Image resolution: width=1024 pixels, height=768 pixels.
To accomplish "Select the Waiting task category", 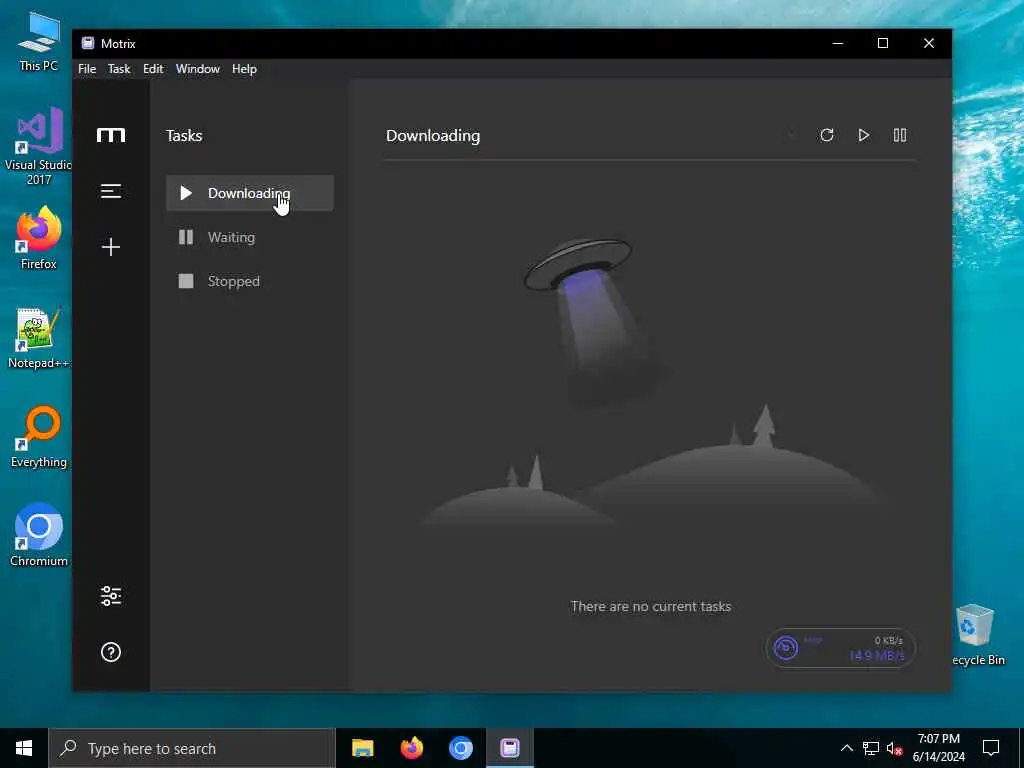I will (x=249, y=237).
